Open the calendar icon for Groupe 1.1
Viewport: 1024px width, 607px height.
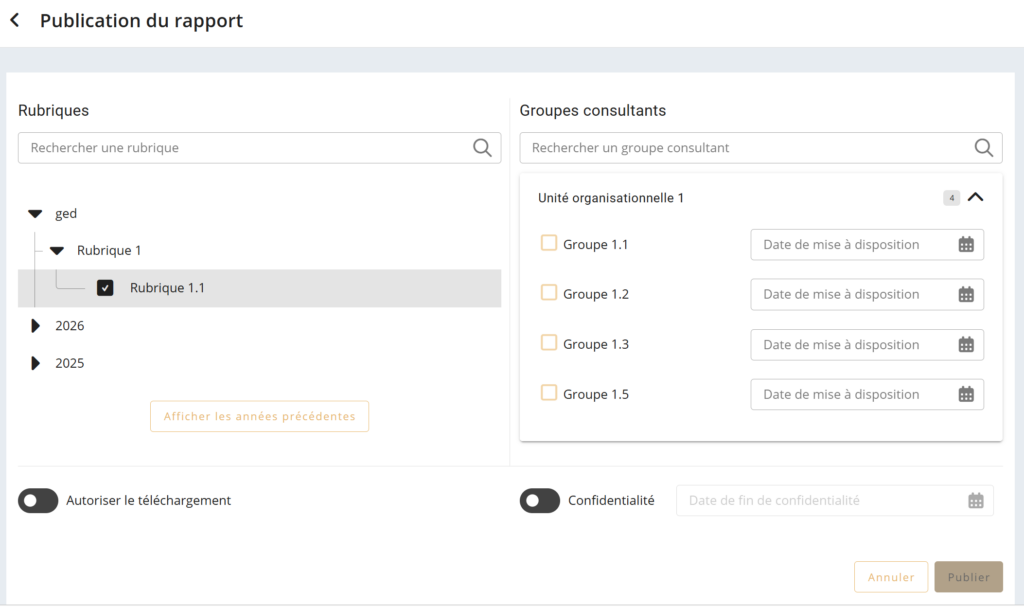(966, 245)
